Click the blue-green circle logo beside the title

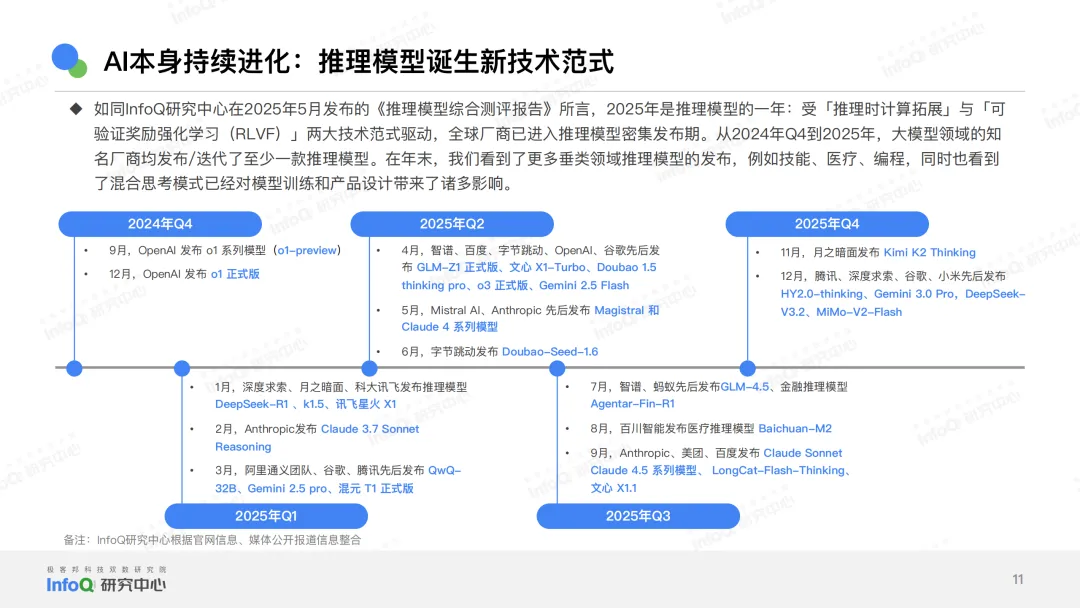click(x=70, y=61)
